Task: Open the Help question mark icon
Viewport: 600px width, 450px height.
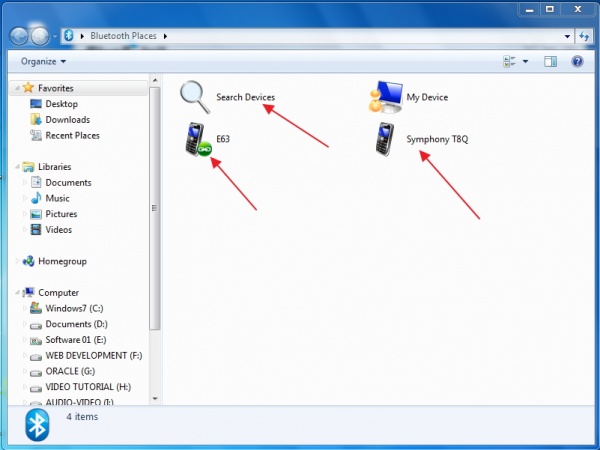Action: (x=577, y=61)
